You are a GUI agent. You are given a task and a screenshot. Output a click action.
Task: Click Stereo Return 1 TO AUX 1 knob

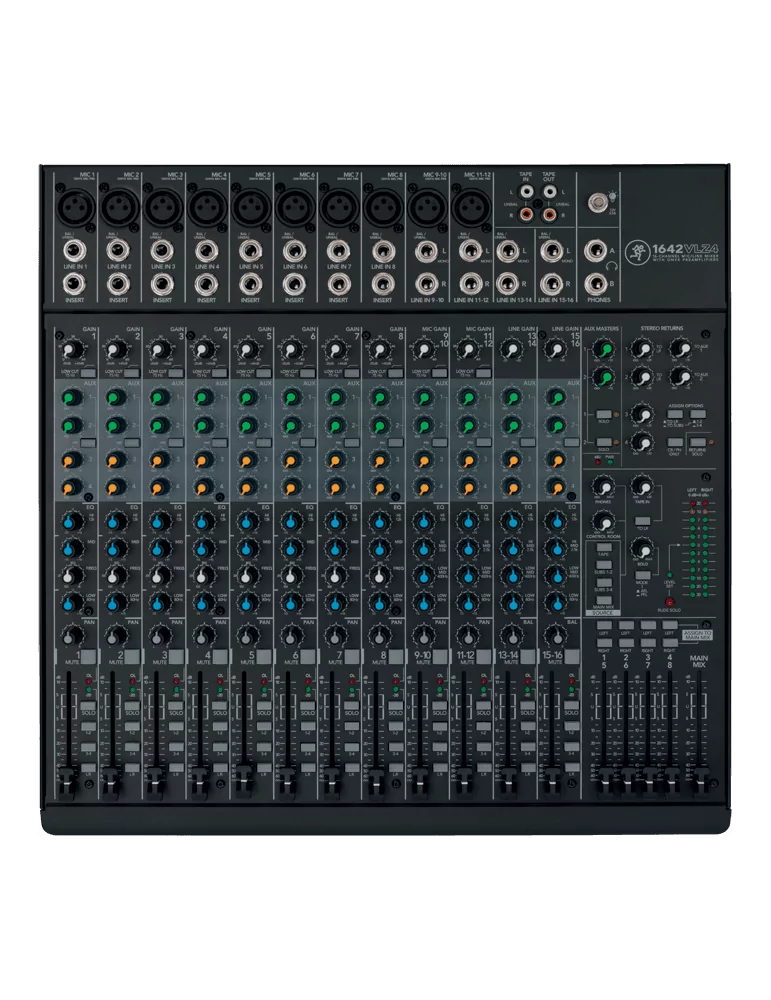(680, 349)
